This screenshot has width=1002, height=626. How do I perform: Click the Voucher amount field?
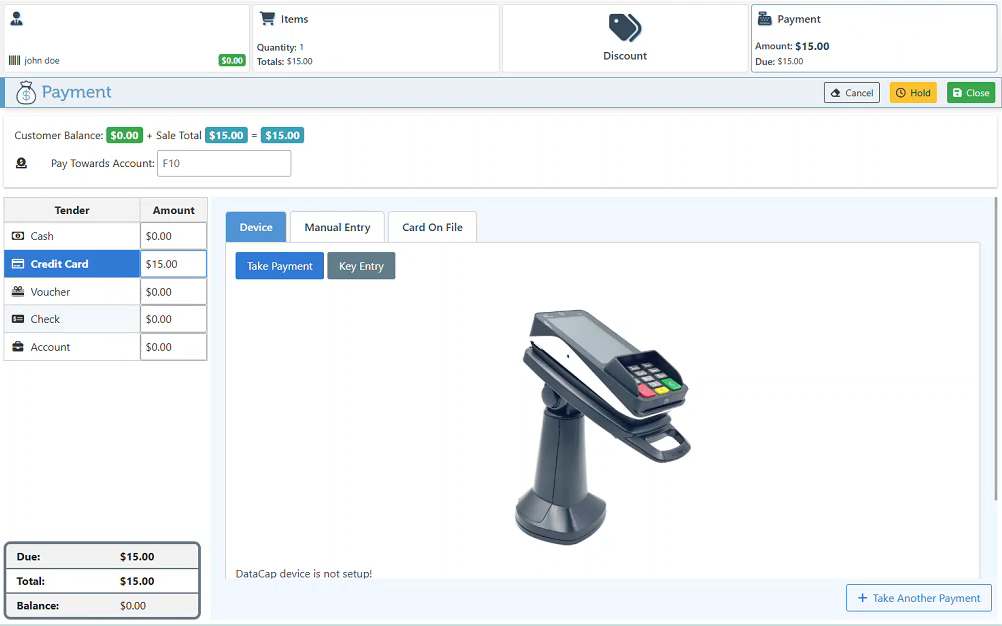173,291
